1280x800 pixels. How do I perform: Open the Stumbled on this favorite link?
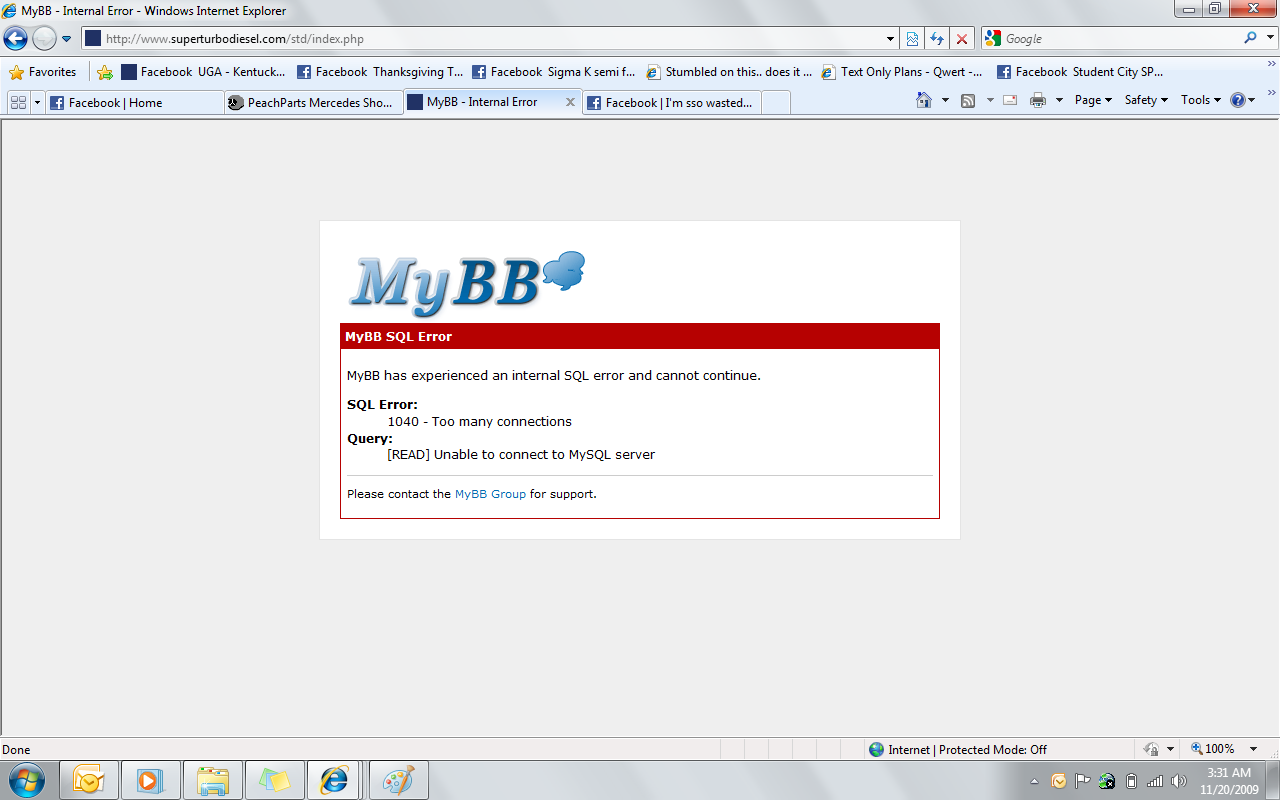tap(729, 72)
